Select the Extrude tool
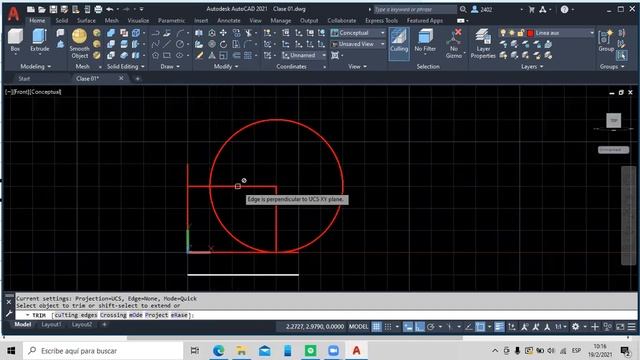 [x=40, y=40]
